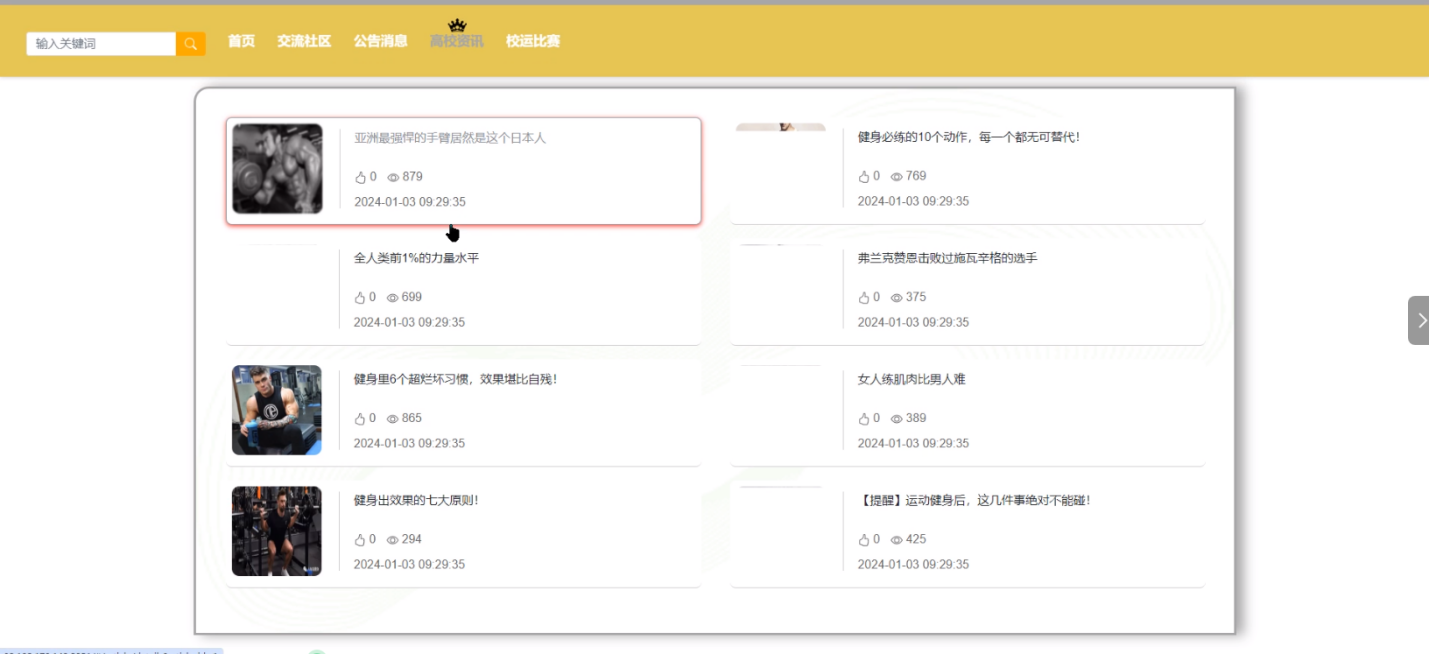Screen dimensions: 1429x654
Task: Open article 【提醒】运动健身后，这几件事绝对不能碰！
Action: coord(974,500)
